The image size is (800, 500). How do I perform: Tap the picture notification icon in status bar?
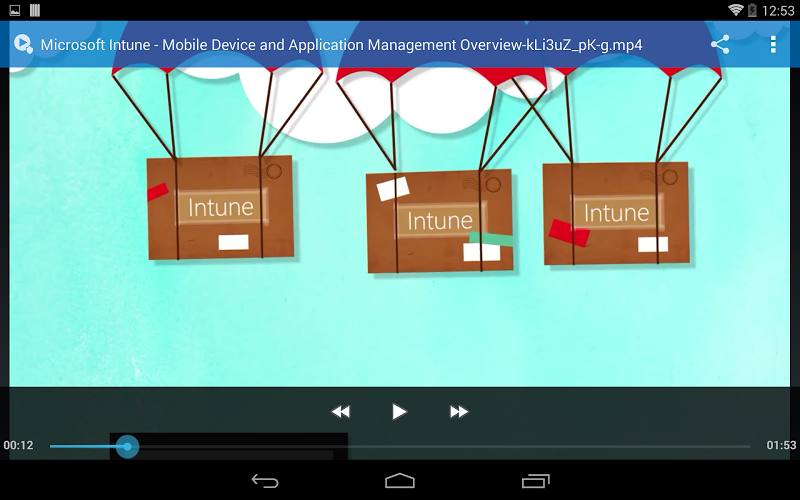15,10
